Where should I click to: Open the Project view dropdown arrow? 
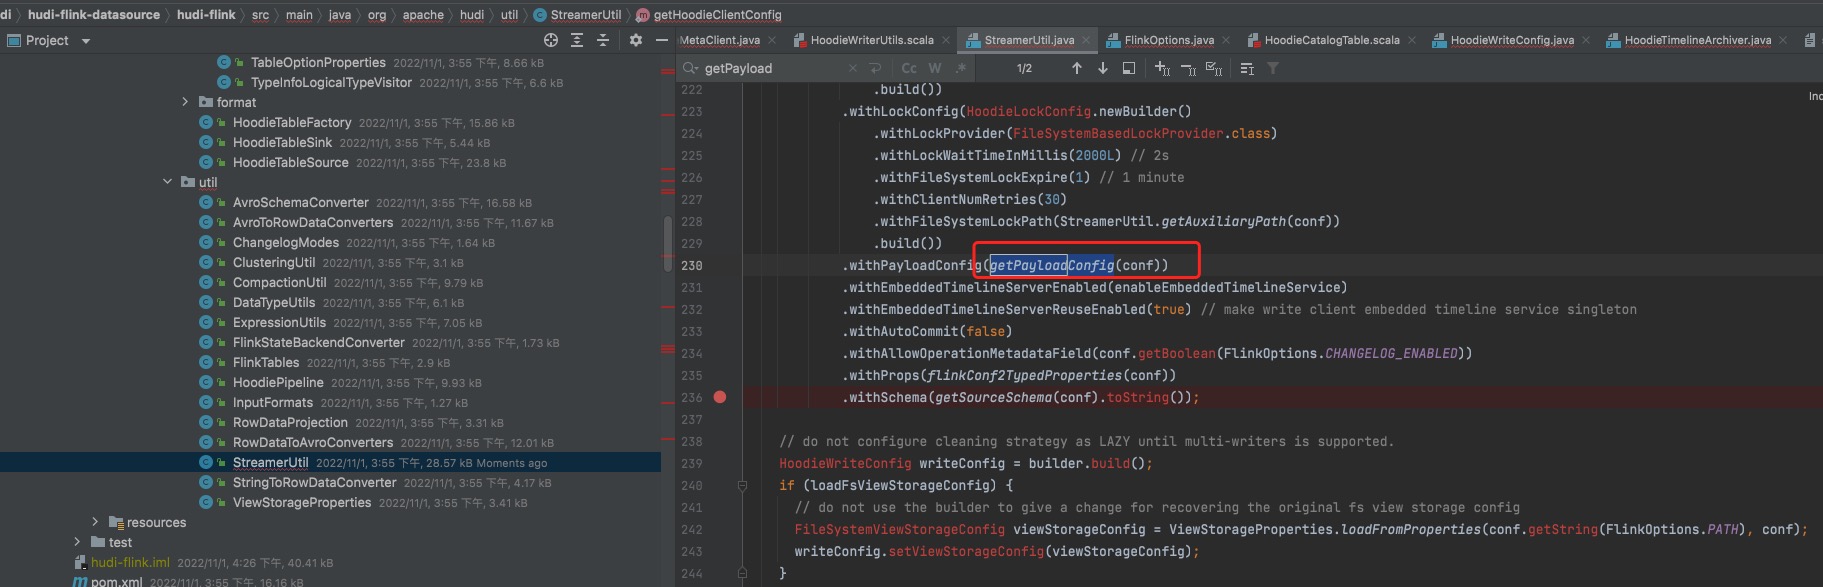tap(86, 41)
